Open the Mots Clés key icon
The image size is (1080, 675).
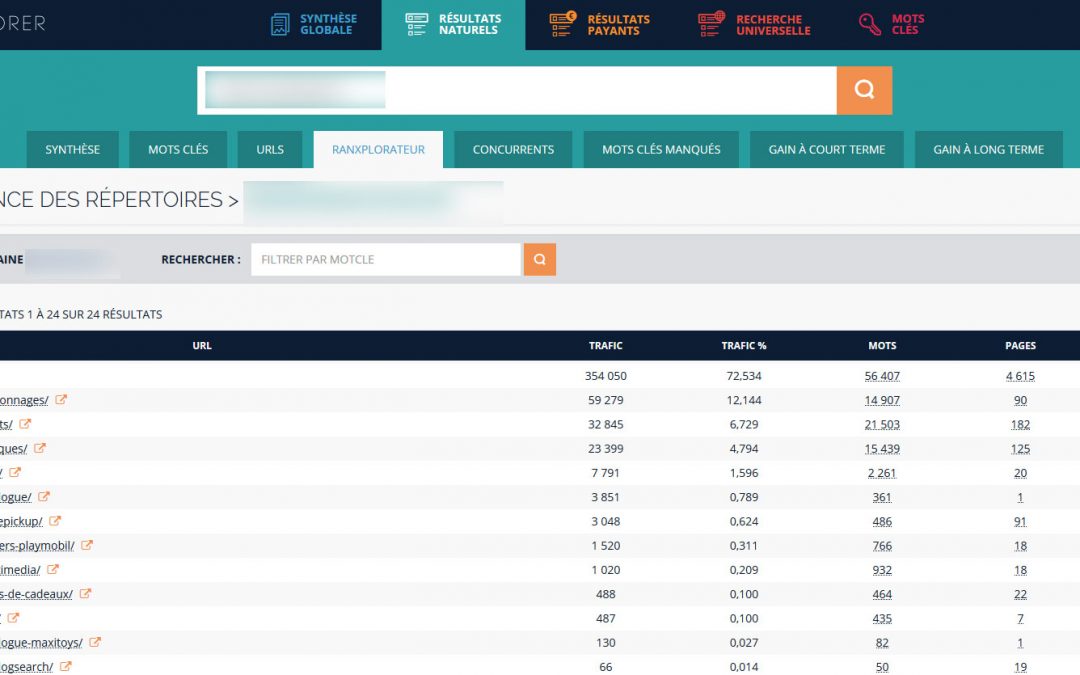coord(869,24)
